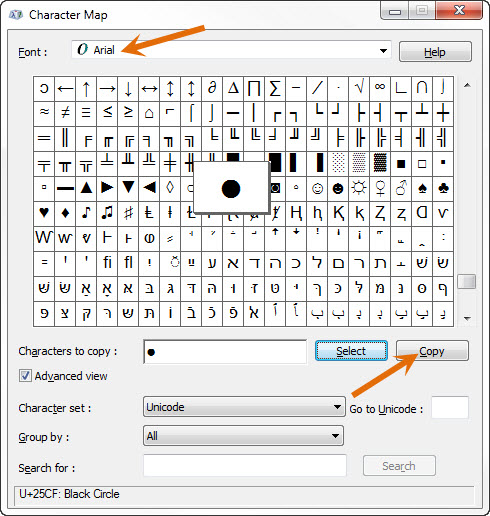Select the identical-to triple bar symbol
The image size is (490, 516).
pos(86,114)
